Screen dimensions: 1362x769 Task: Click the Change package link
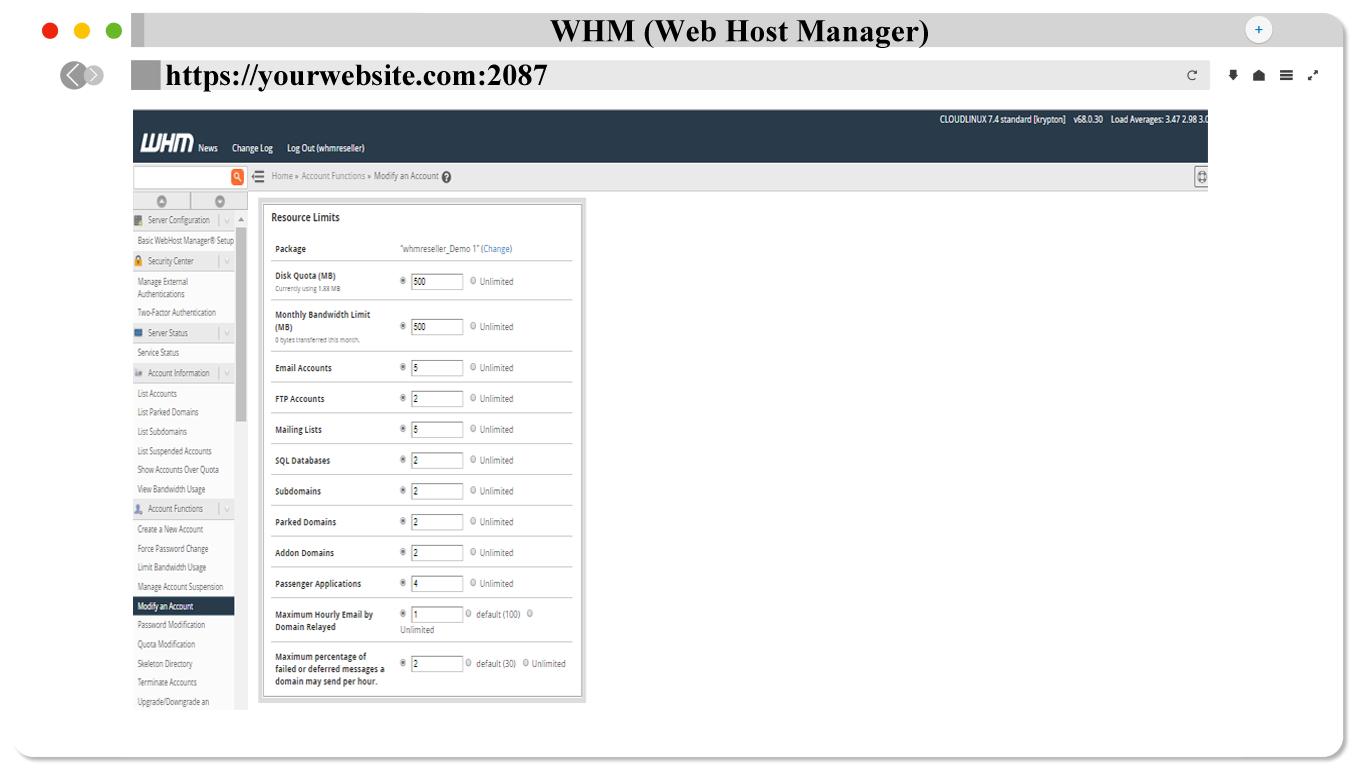[496, 249]
